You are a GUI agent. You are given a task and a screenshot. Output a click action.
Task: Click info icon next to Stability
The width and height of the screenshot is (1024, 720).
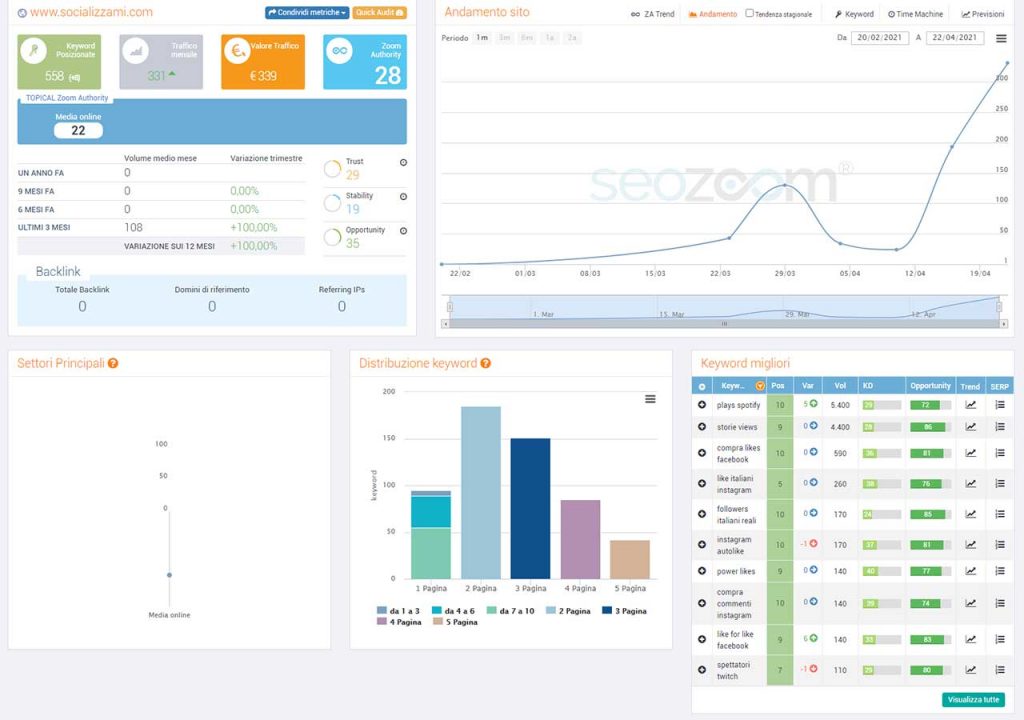pyautogui.click(x=404, y=197)
